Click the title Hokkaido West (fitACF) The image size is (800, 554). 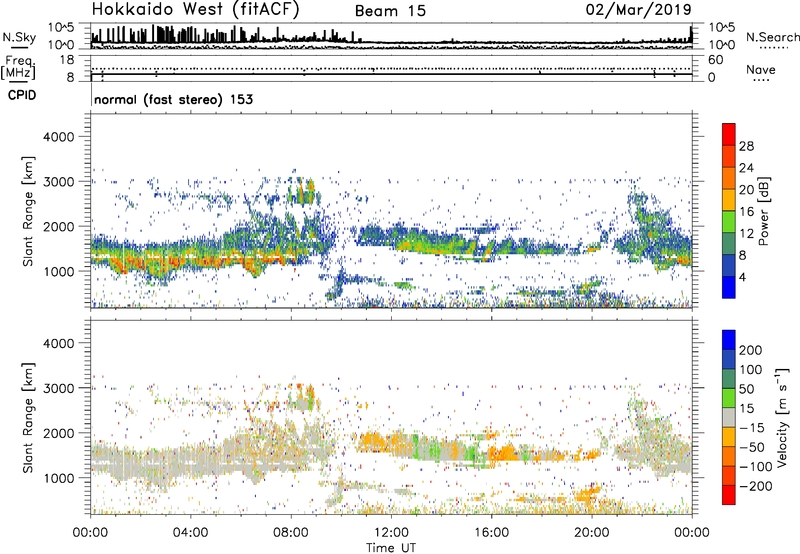[195, 9]
